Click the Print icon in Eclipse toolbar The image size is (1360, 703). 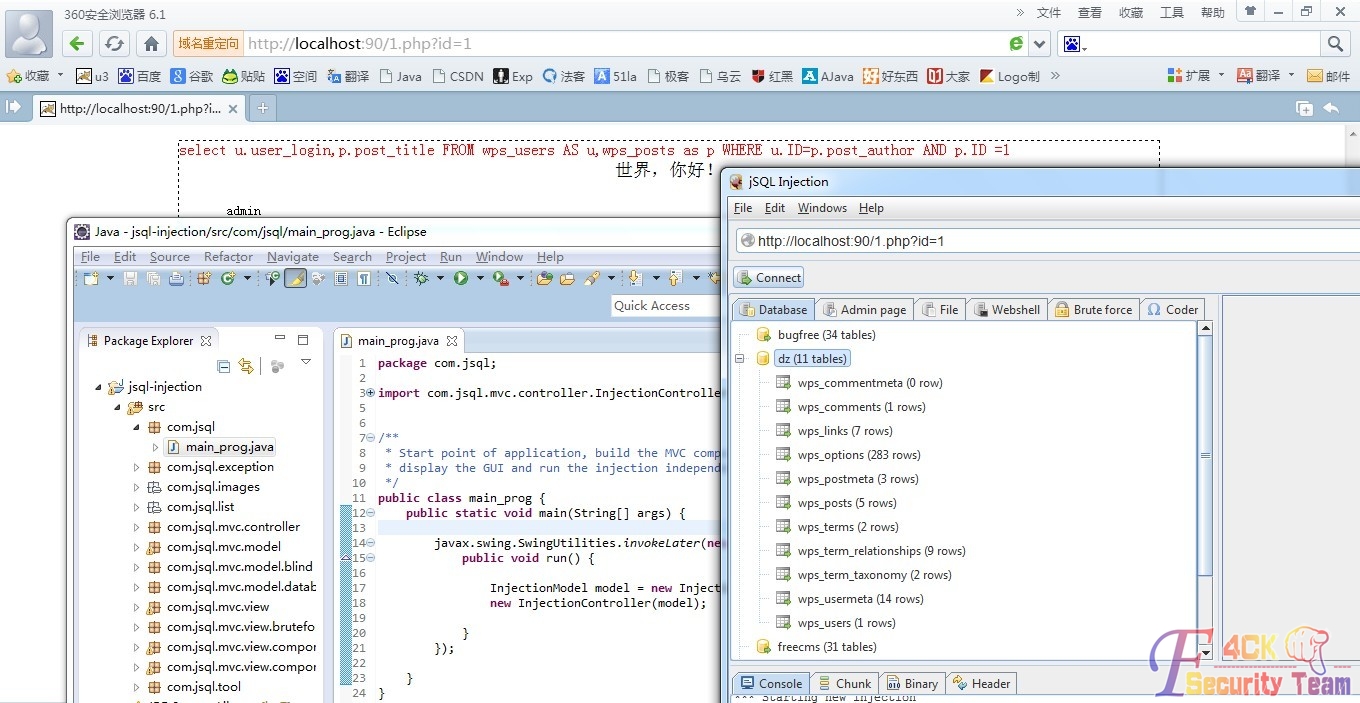coord(176,279)
